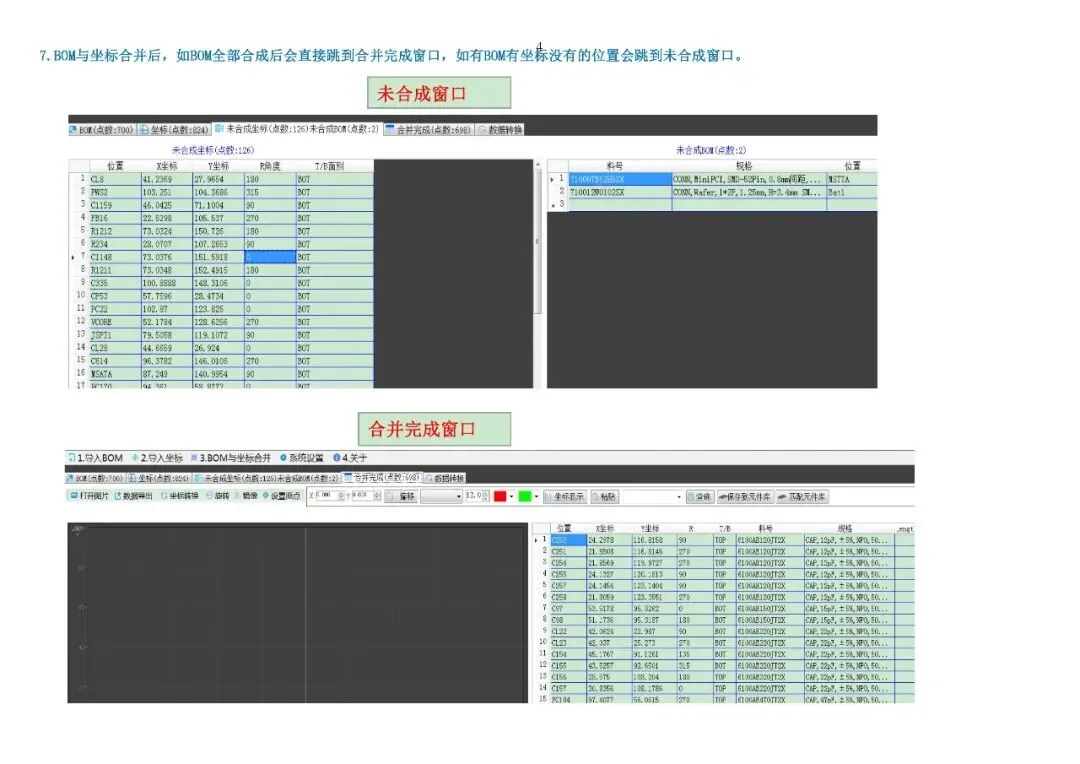Click highlighted R角度 cell in C1148 row
Image resolution: width=1080 pixels, height=764 pixels.
270,257
